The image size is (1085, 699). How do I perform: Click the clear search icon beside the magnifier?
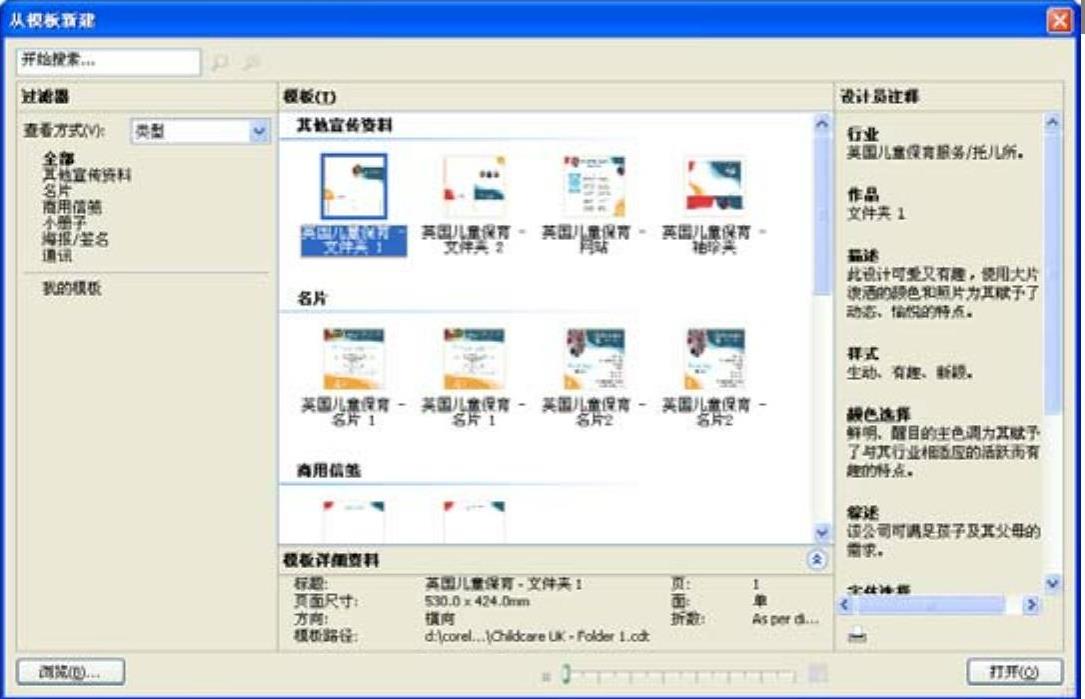(x=252, y=62)
